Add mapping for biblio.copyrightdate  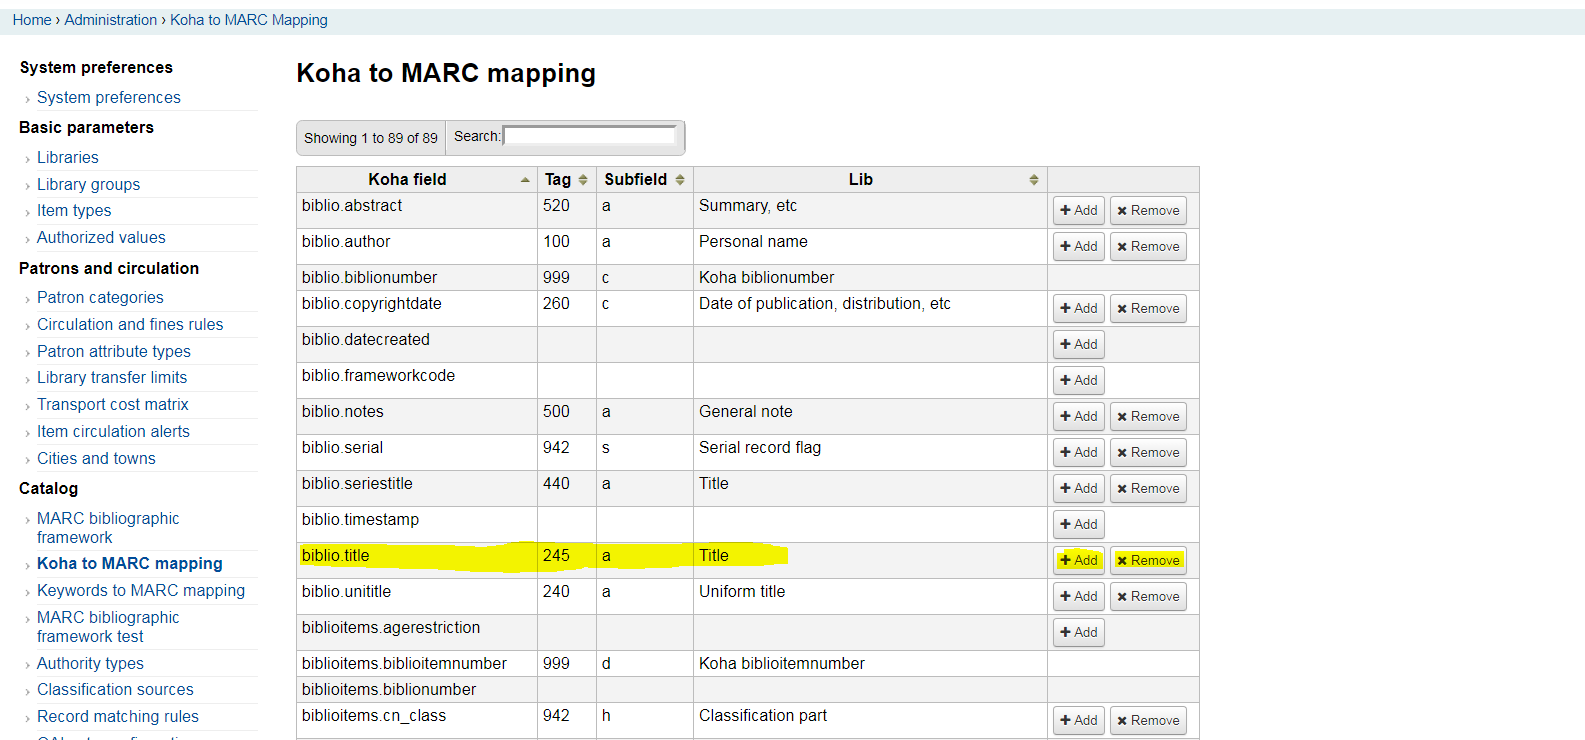point(1079,308)
